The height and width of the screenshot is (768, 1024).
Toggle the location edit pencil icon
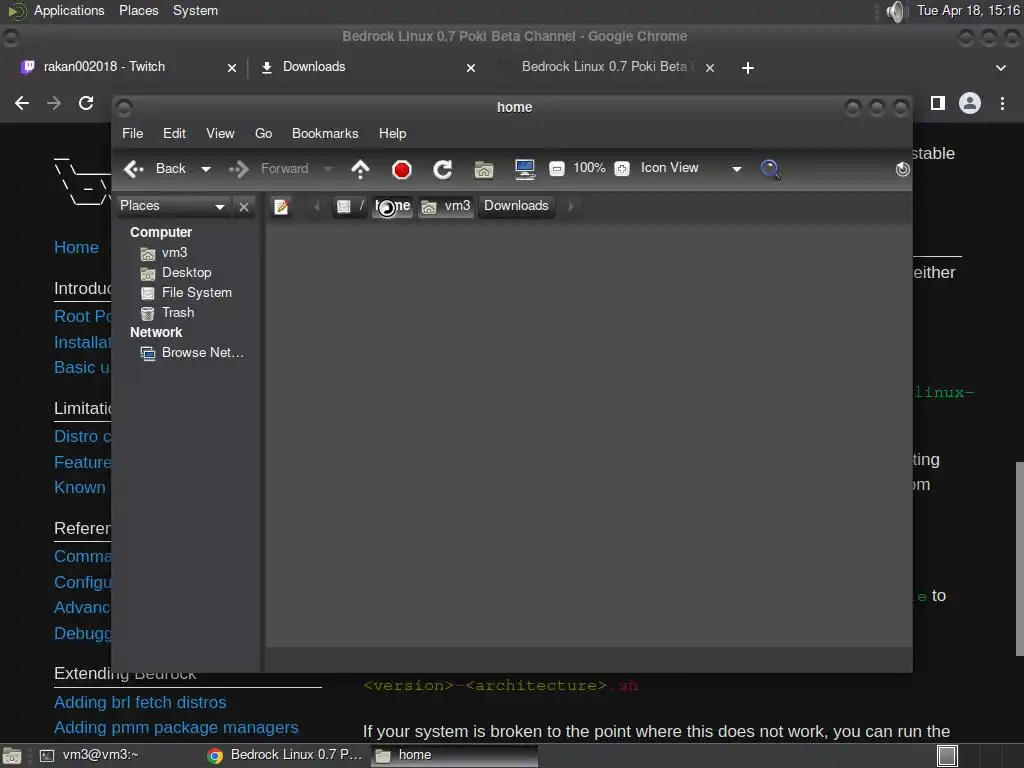coord(281,206)
